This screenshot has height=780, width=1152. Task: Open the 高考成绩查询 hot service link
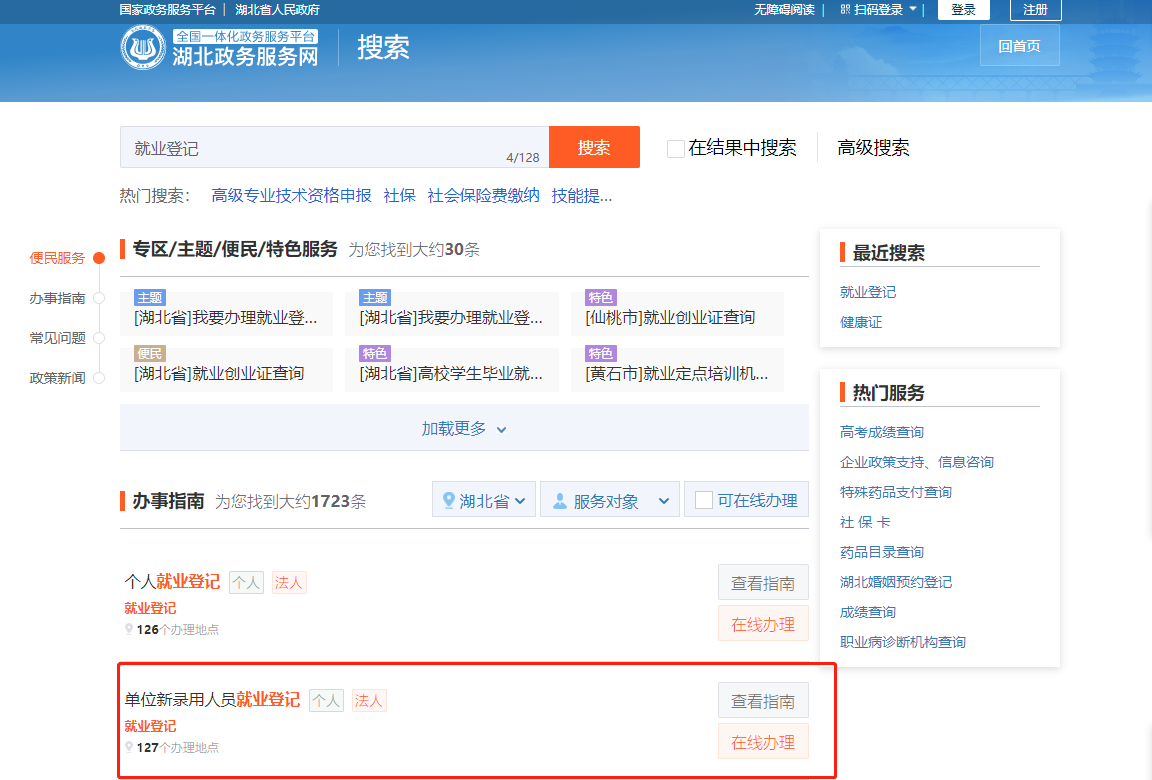[x=881, y=432]
